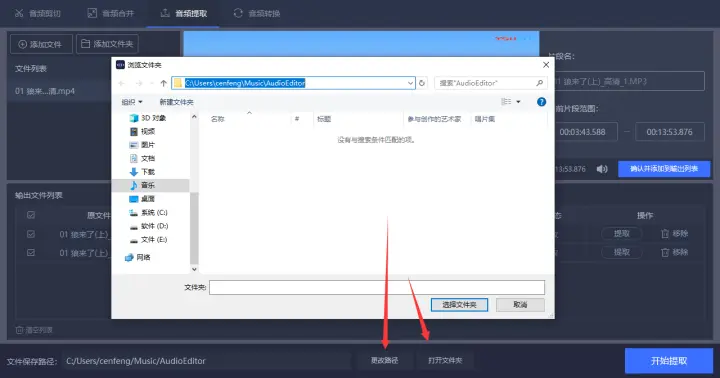Viewport: 720px width, 378px height.
Task: Click navigation pane scroll up arrow
Action: [194, 117]
